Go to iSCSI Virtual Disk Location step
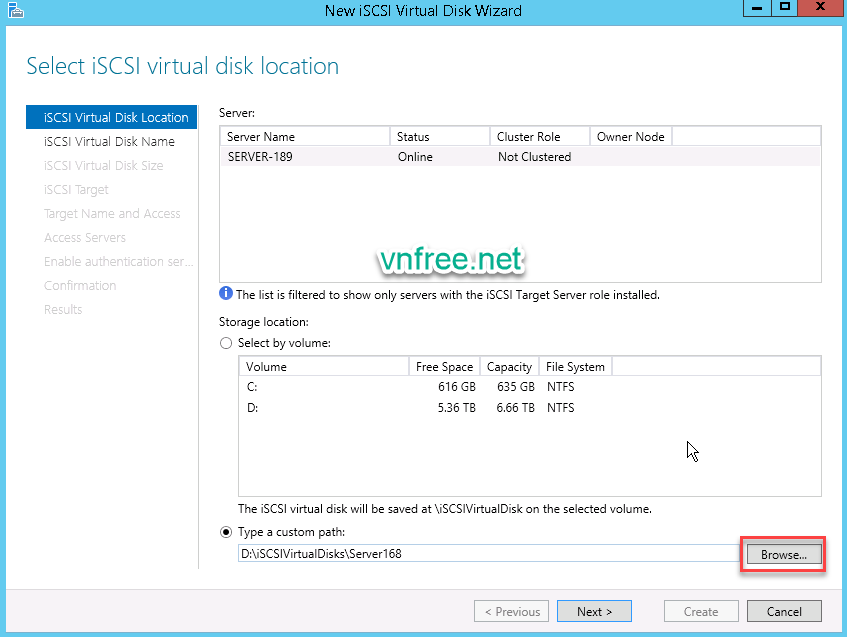847x637 pixels. (x=115, y=117)
